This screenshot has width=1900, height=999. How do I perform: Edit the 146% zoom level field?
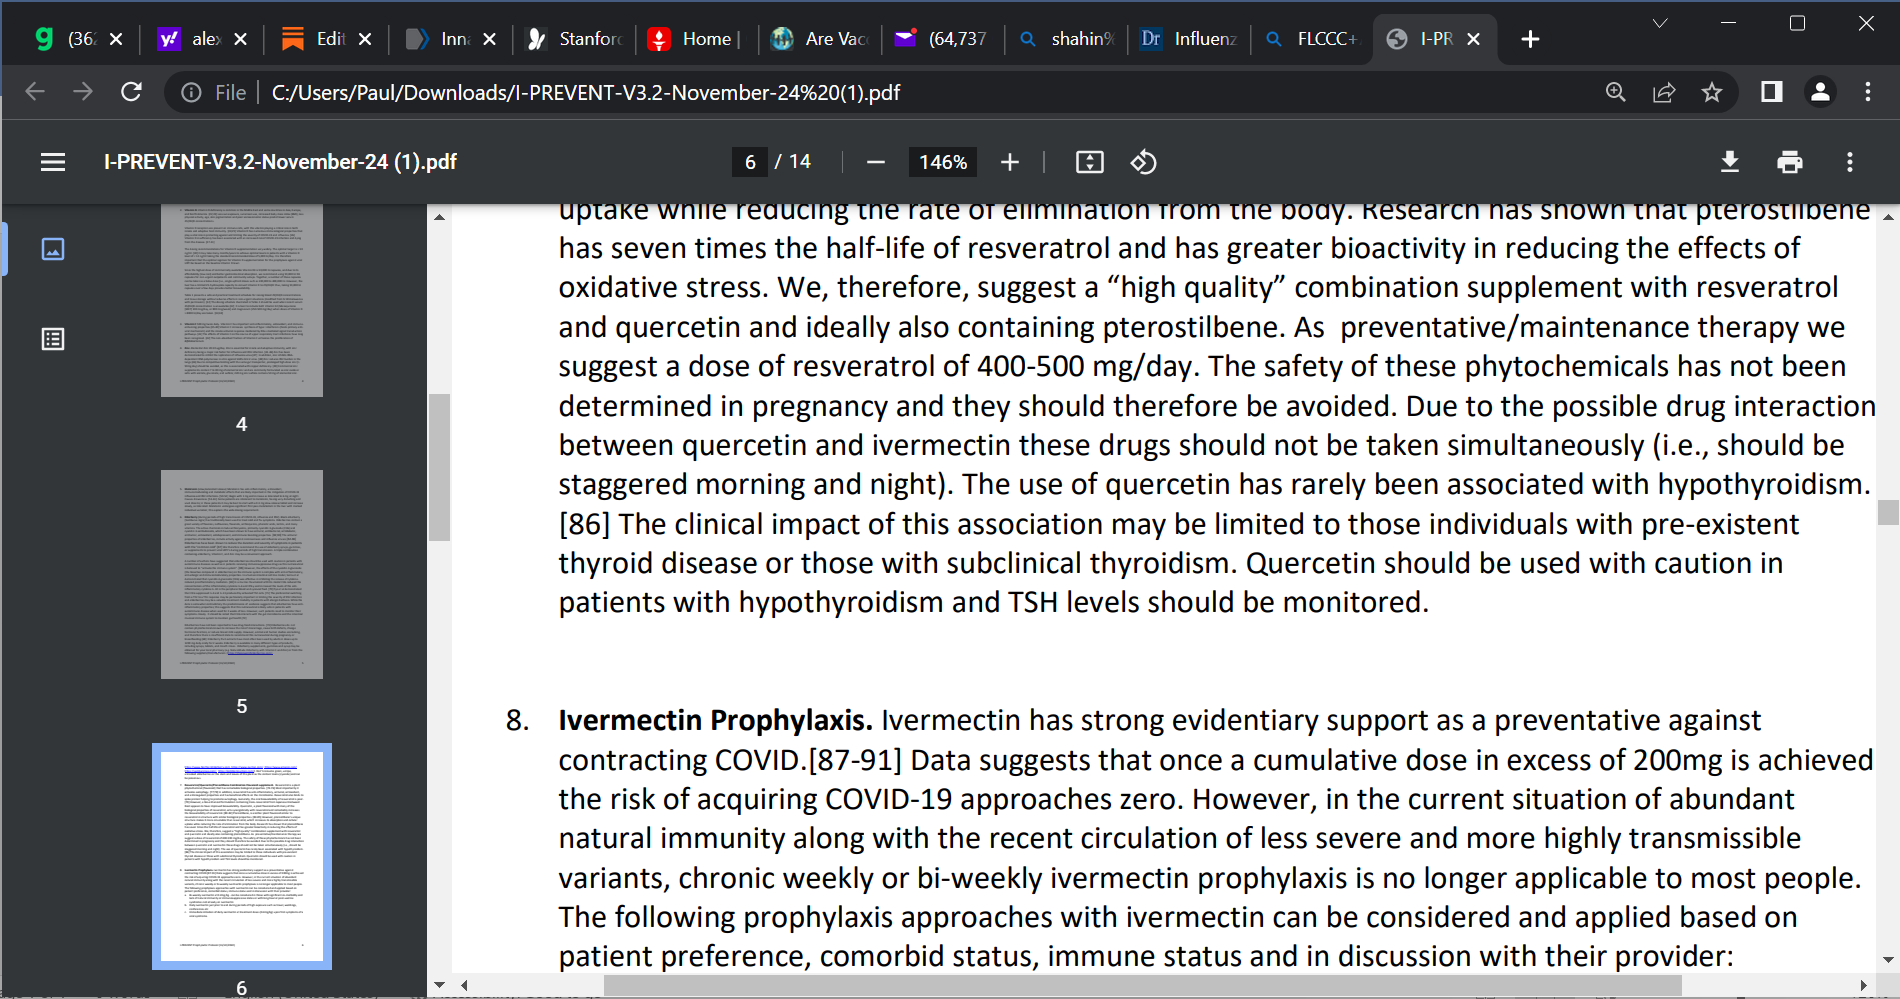coord(943,162)
